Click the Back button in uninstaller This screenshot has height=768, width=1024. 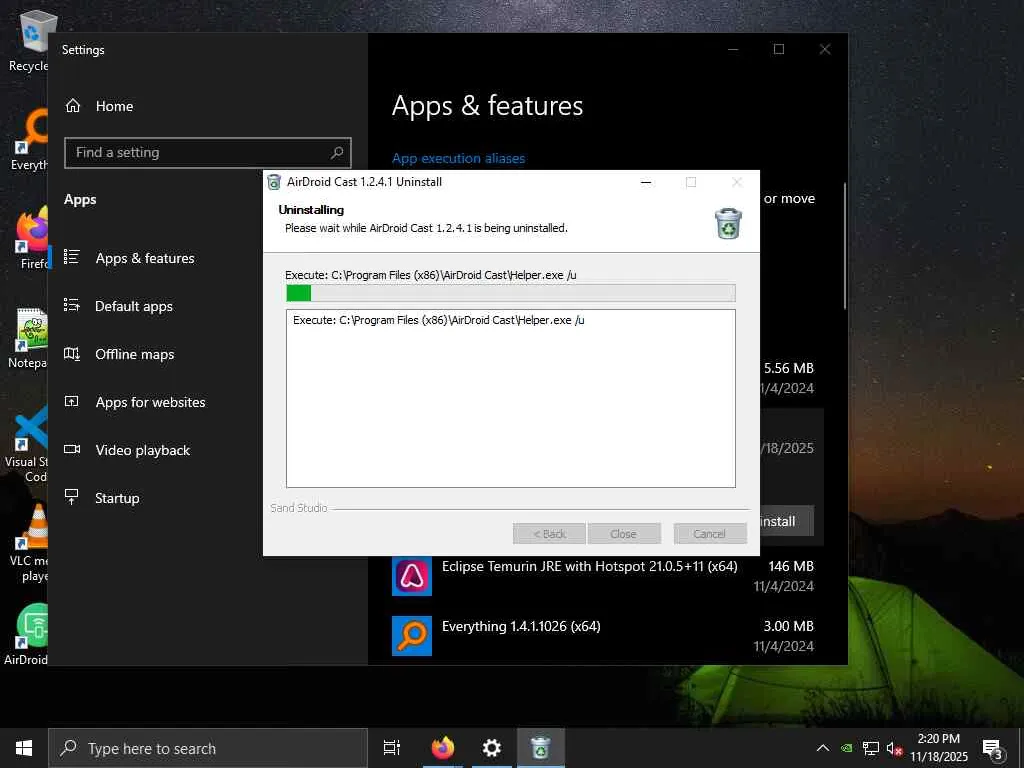pyautogui.click(x=549, y=534)
